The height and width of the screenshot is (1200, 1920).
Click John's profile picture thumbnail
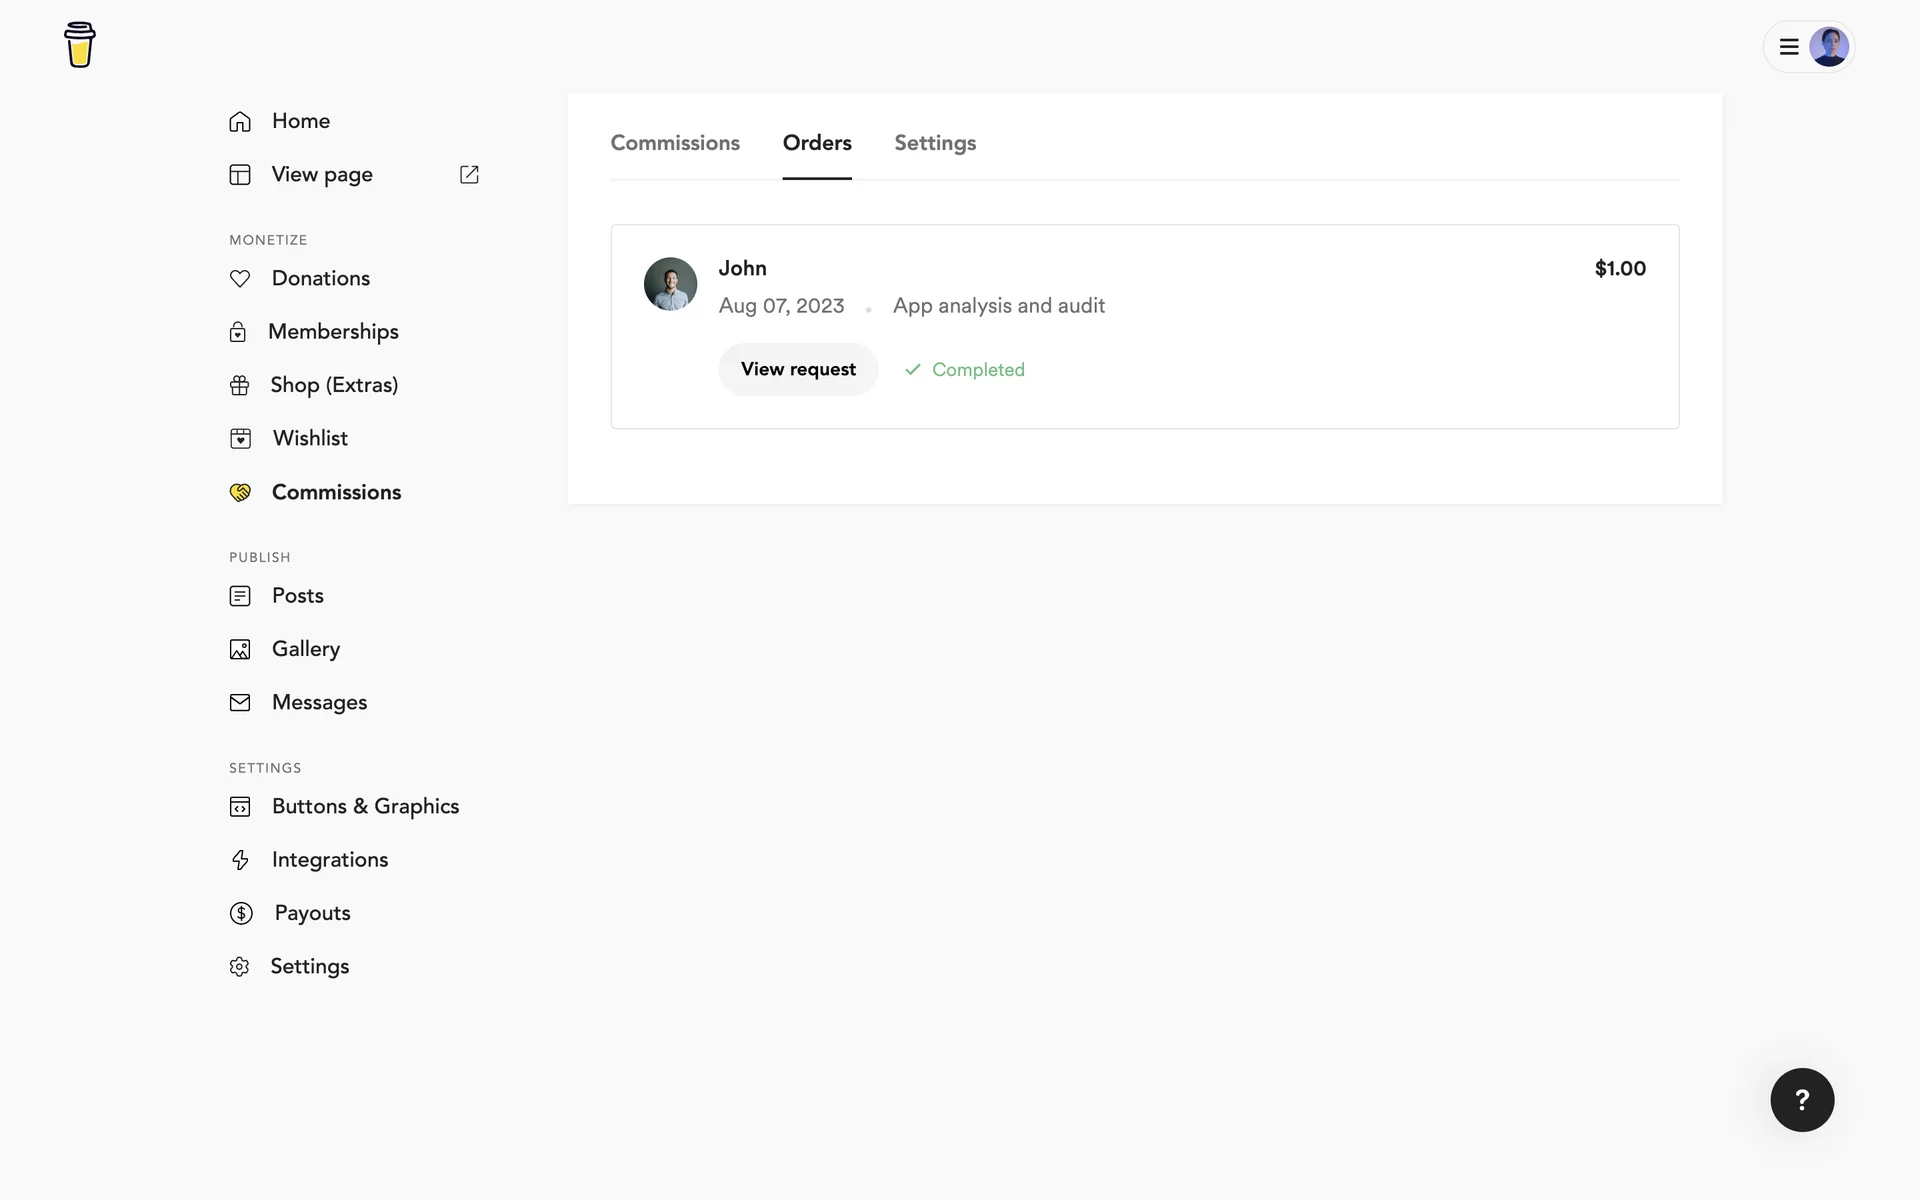click(670, 284)
